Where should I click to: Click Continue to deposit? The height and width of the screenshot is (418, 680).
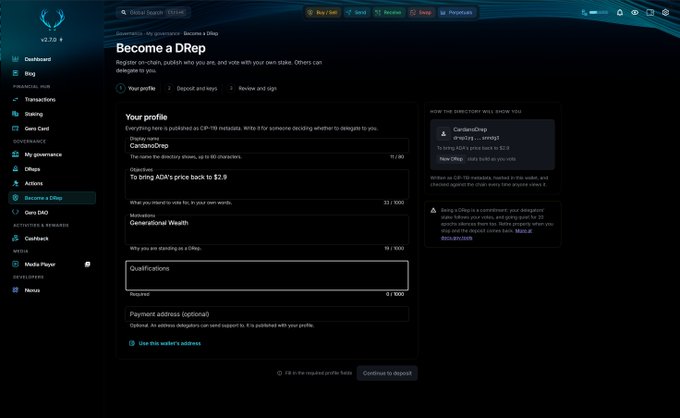[387, 373]
